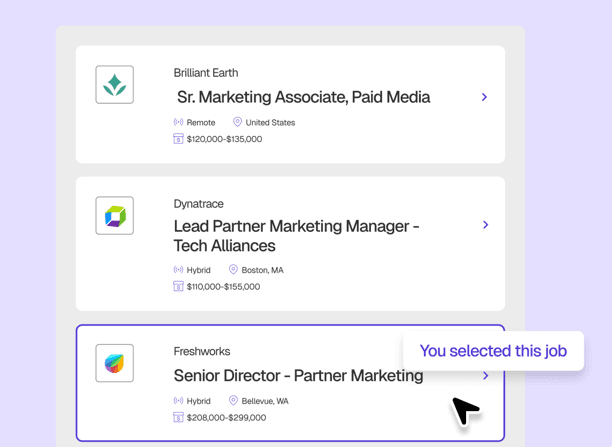Click the United States location pin icon
The width and height of the screenshot is (612, 447).
coord(237,123)
